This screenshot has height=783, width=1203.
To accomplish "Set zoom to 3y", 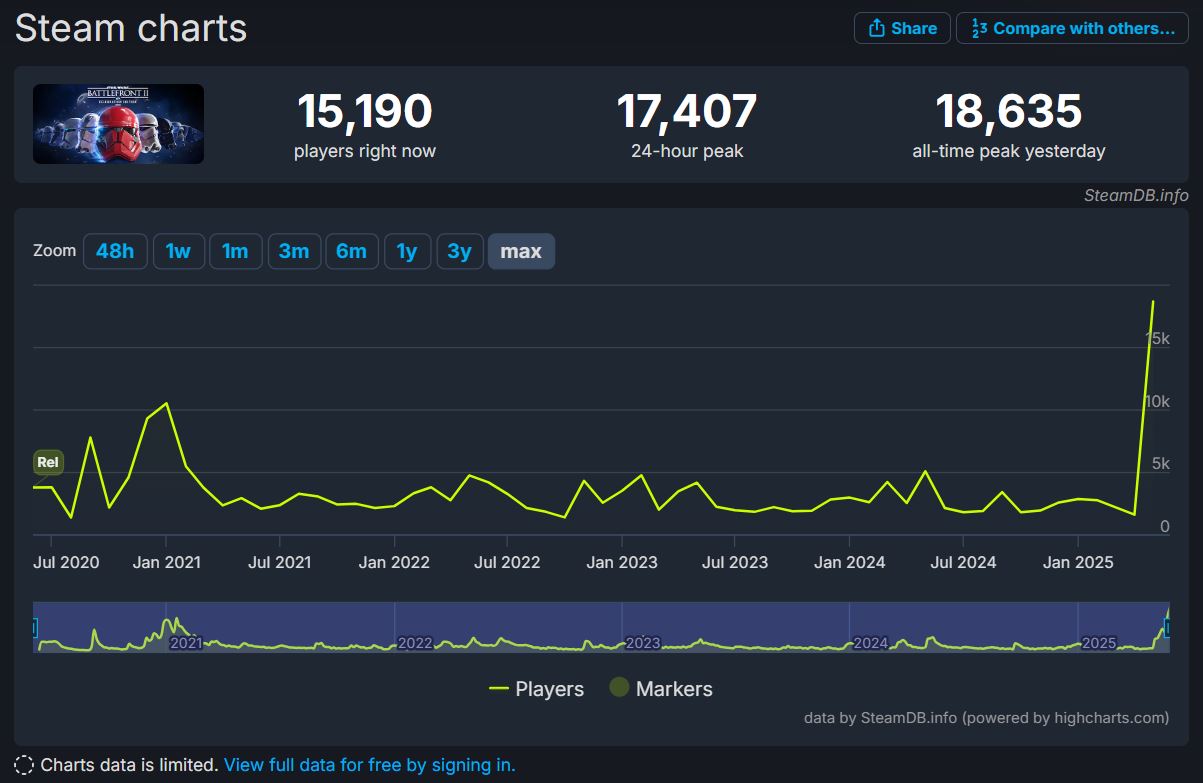I will click(x=460, y=251).
